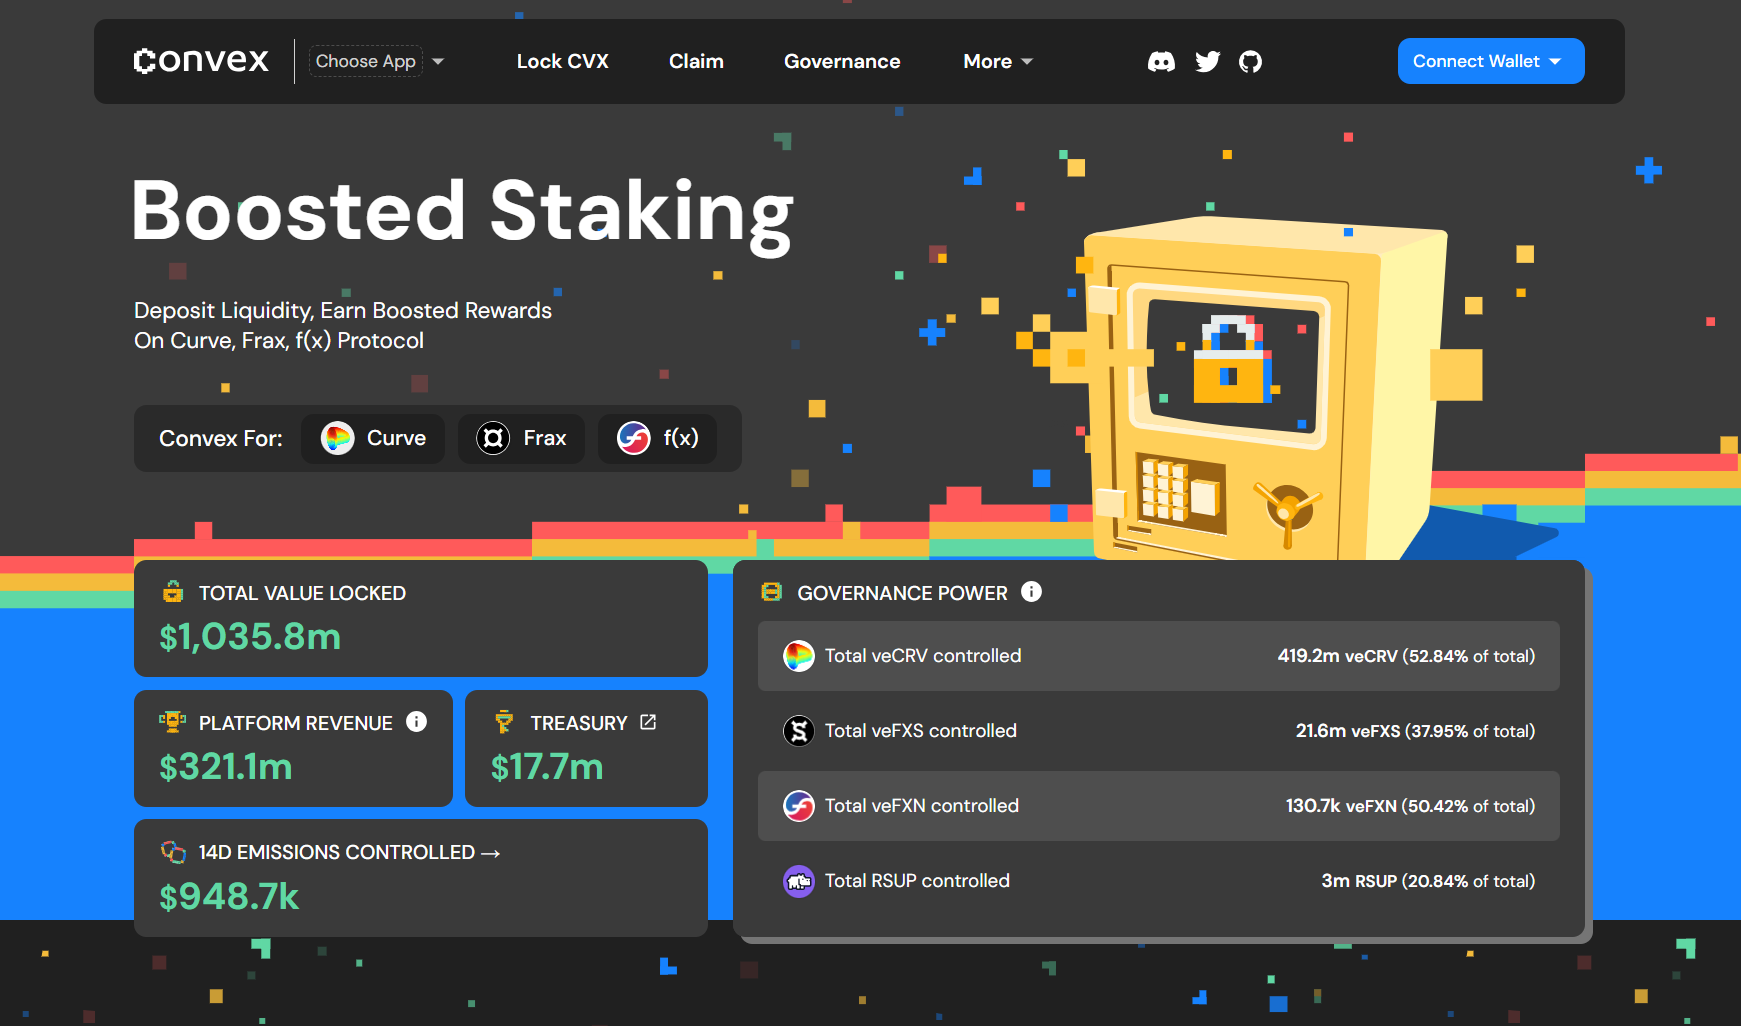Click the veCRV Curve token icon
Viewport: 1741px width, 1026px height.
click(798, 656)
